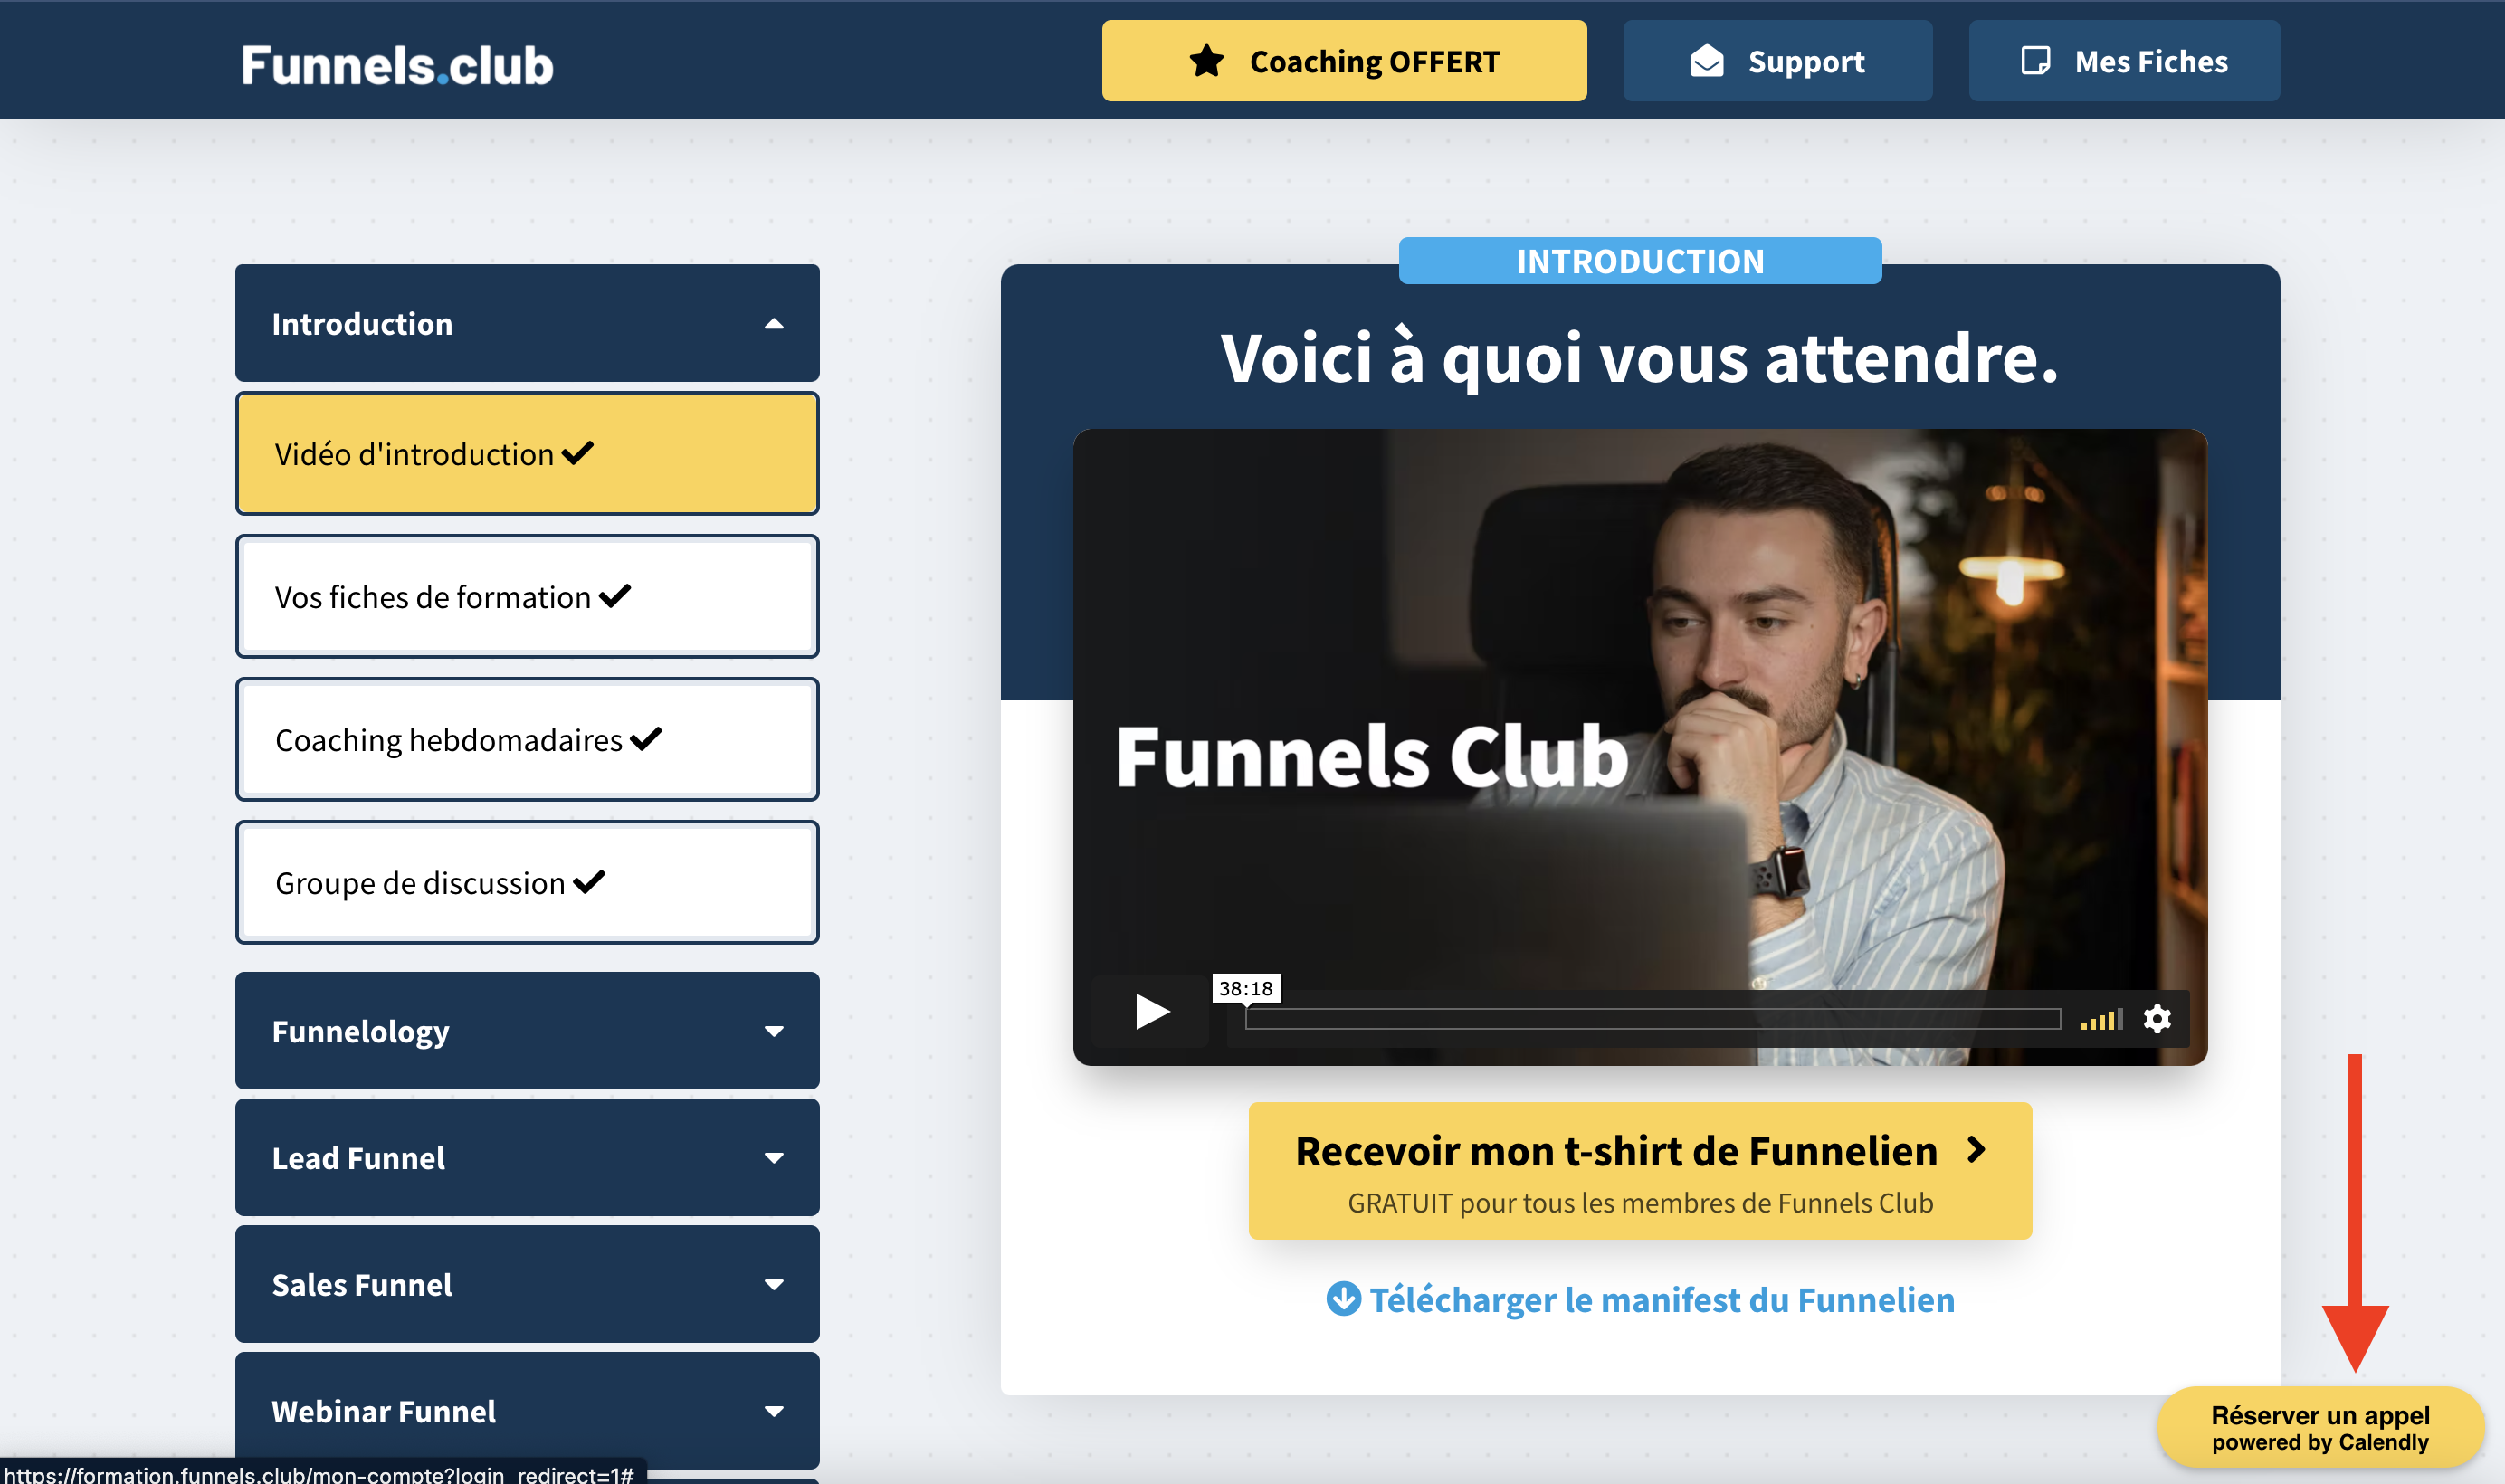Collapse the Introduction section
The height and width of the screenshot is (1484, 2505).
773,324
